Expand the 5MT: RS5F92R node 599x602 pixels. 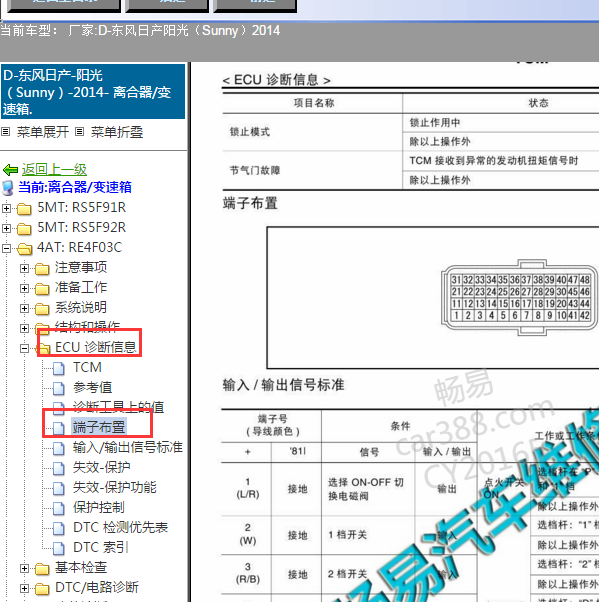pos(6,228)
